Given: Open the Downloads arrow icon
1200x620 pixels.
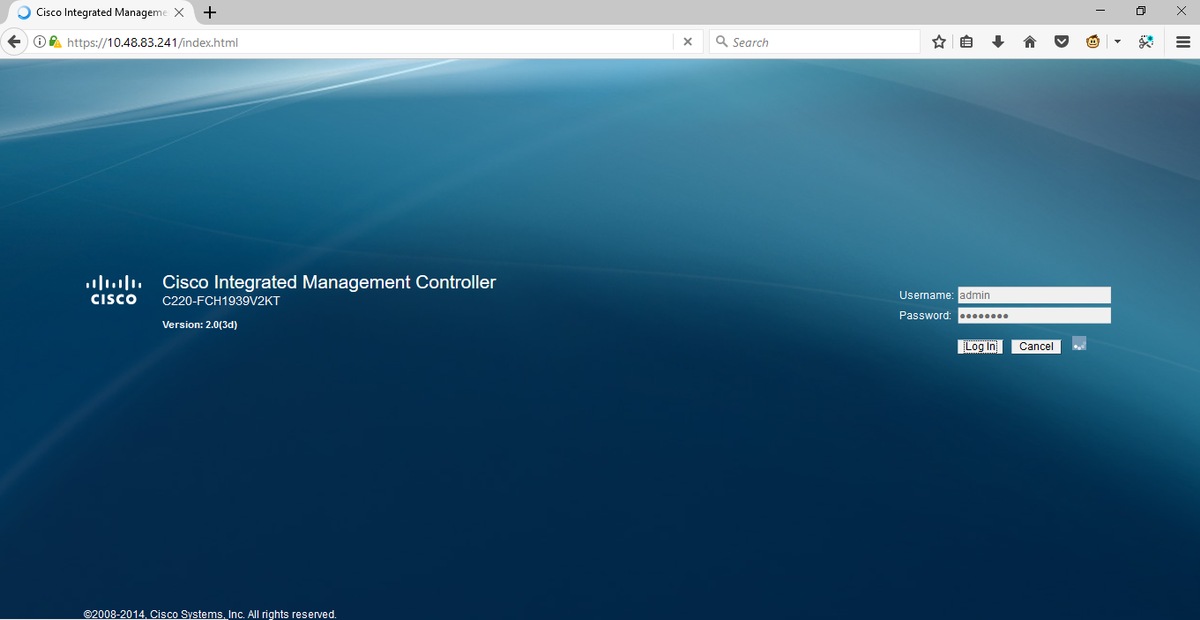Looking at the screenshot, I should click(x=998, y=42).
